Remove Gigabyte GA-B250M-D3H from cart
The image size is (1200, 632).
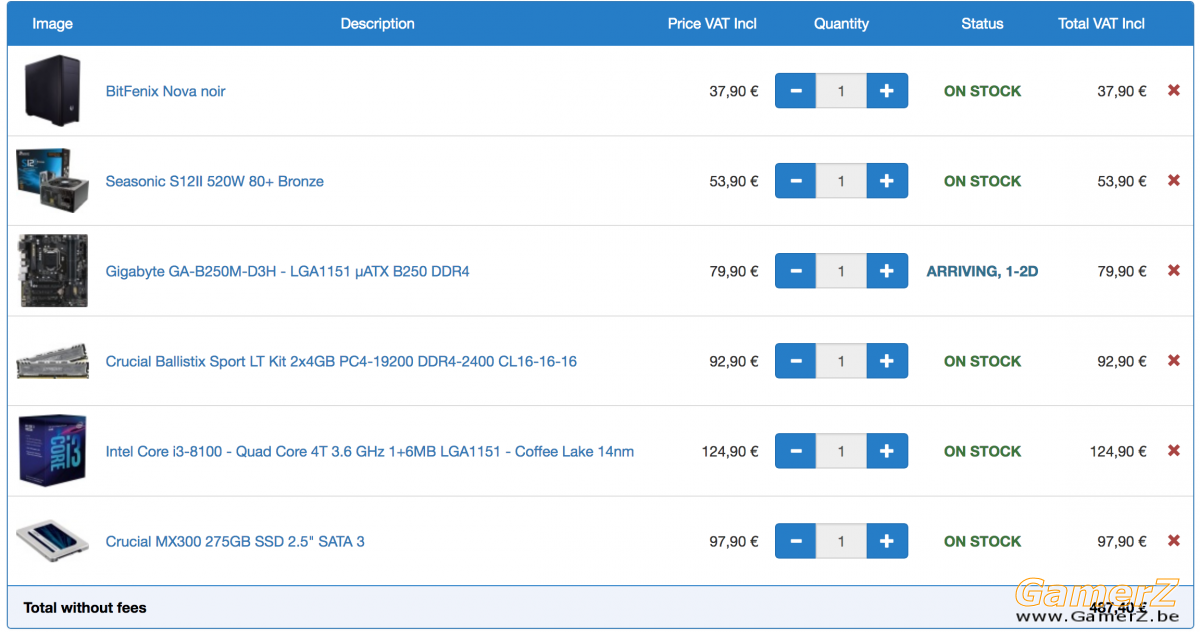(1174, 271)
